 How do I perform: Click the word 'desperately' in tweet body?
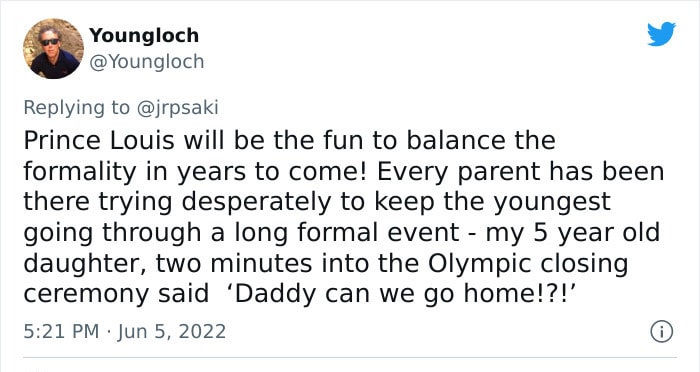(257, 202)
